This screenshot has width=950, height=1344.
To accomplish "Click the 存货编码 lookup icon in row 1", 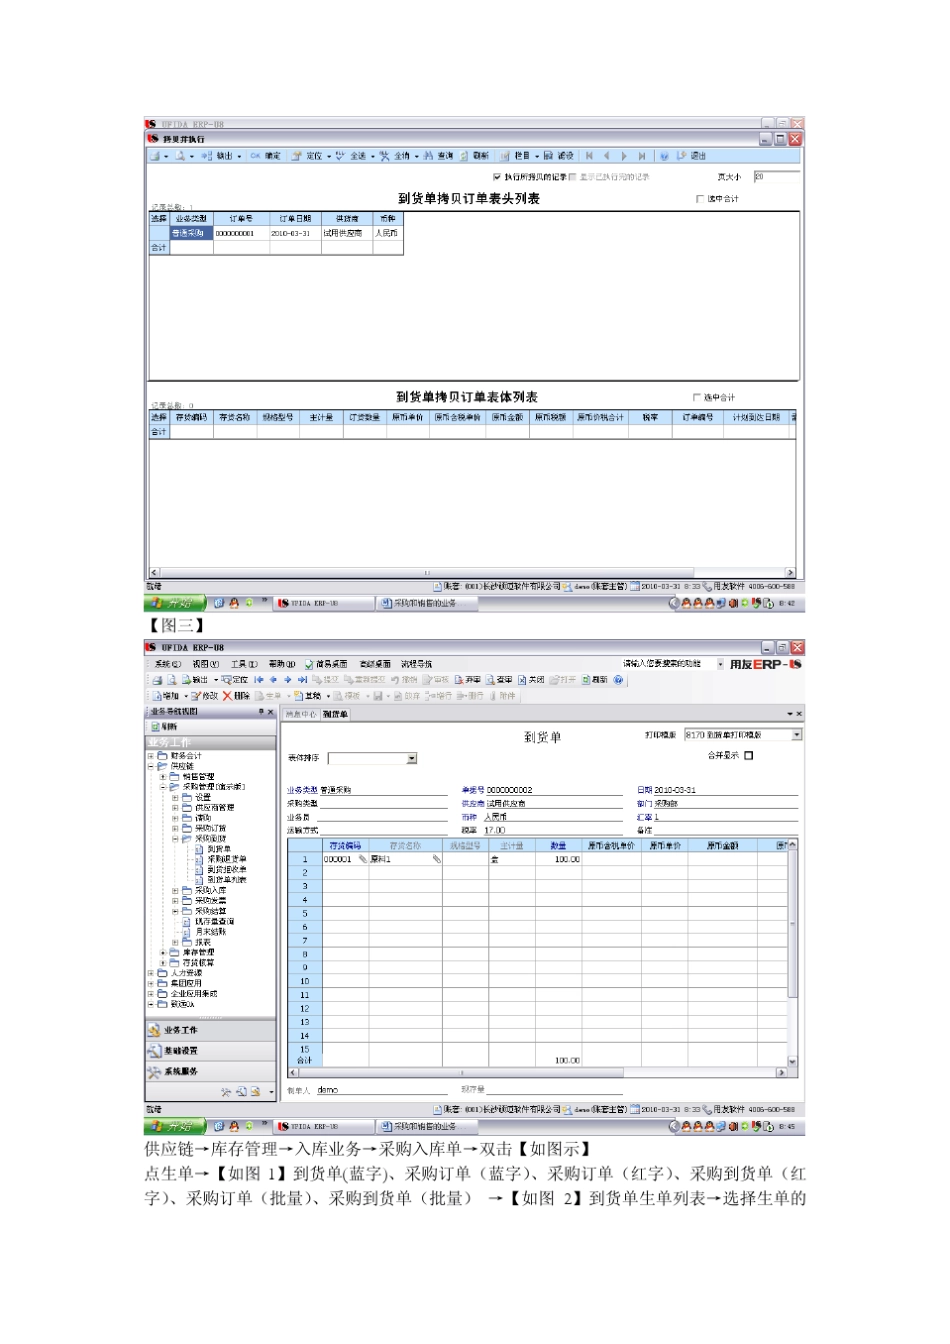I will point(363,859).
